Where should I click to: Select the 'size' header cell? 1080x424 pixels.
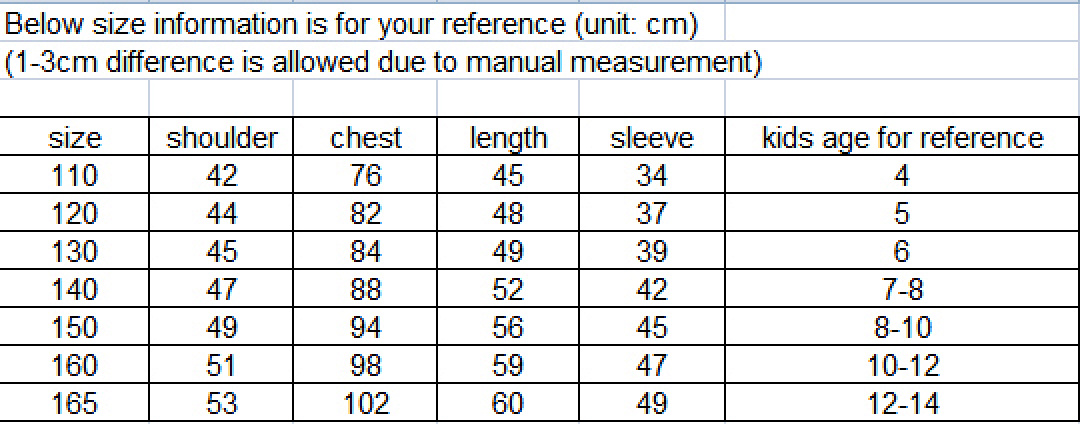(74, 138)
